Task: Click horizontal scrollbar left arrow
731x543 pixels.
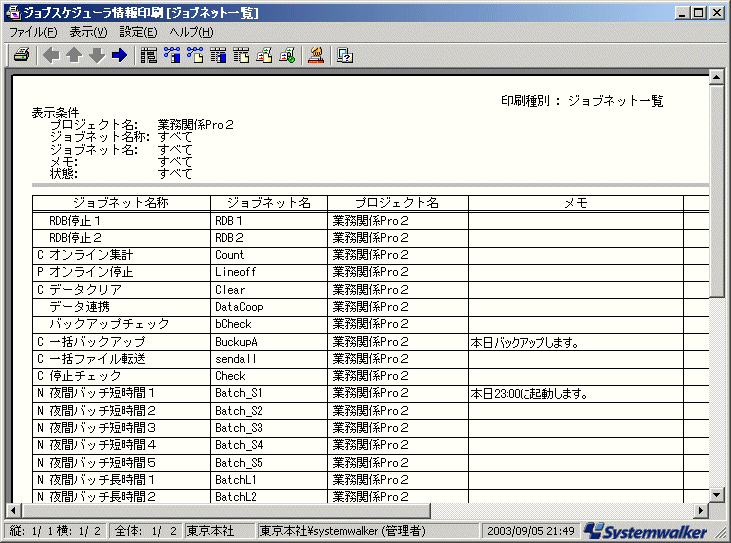Action: pos(13,510)
